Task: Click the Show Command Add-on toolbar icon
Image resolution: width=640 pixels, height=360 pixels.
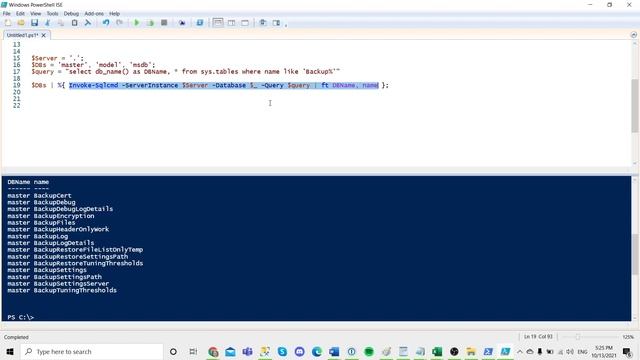Action: pyautogui.click(x=276, y=23)
